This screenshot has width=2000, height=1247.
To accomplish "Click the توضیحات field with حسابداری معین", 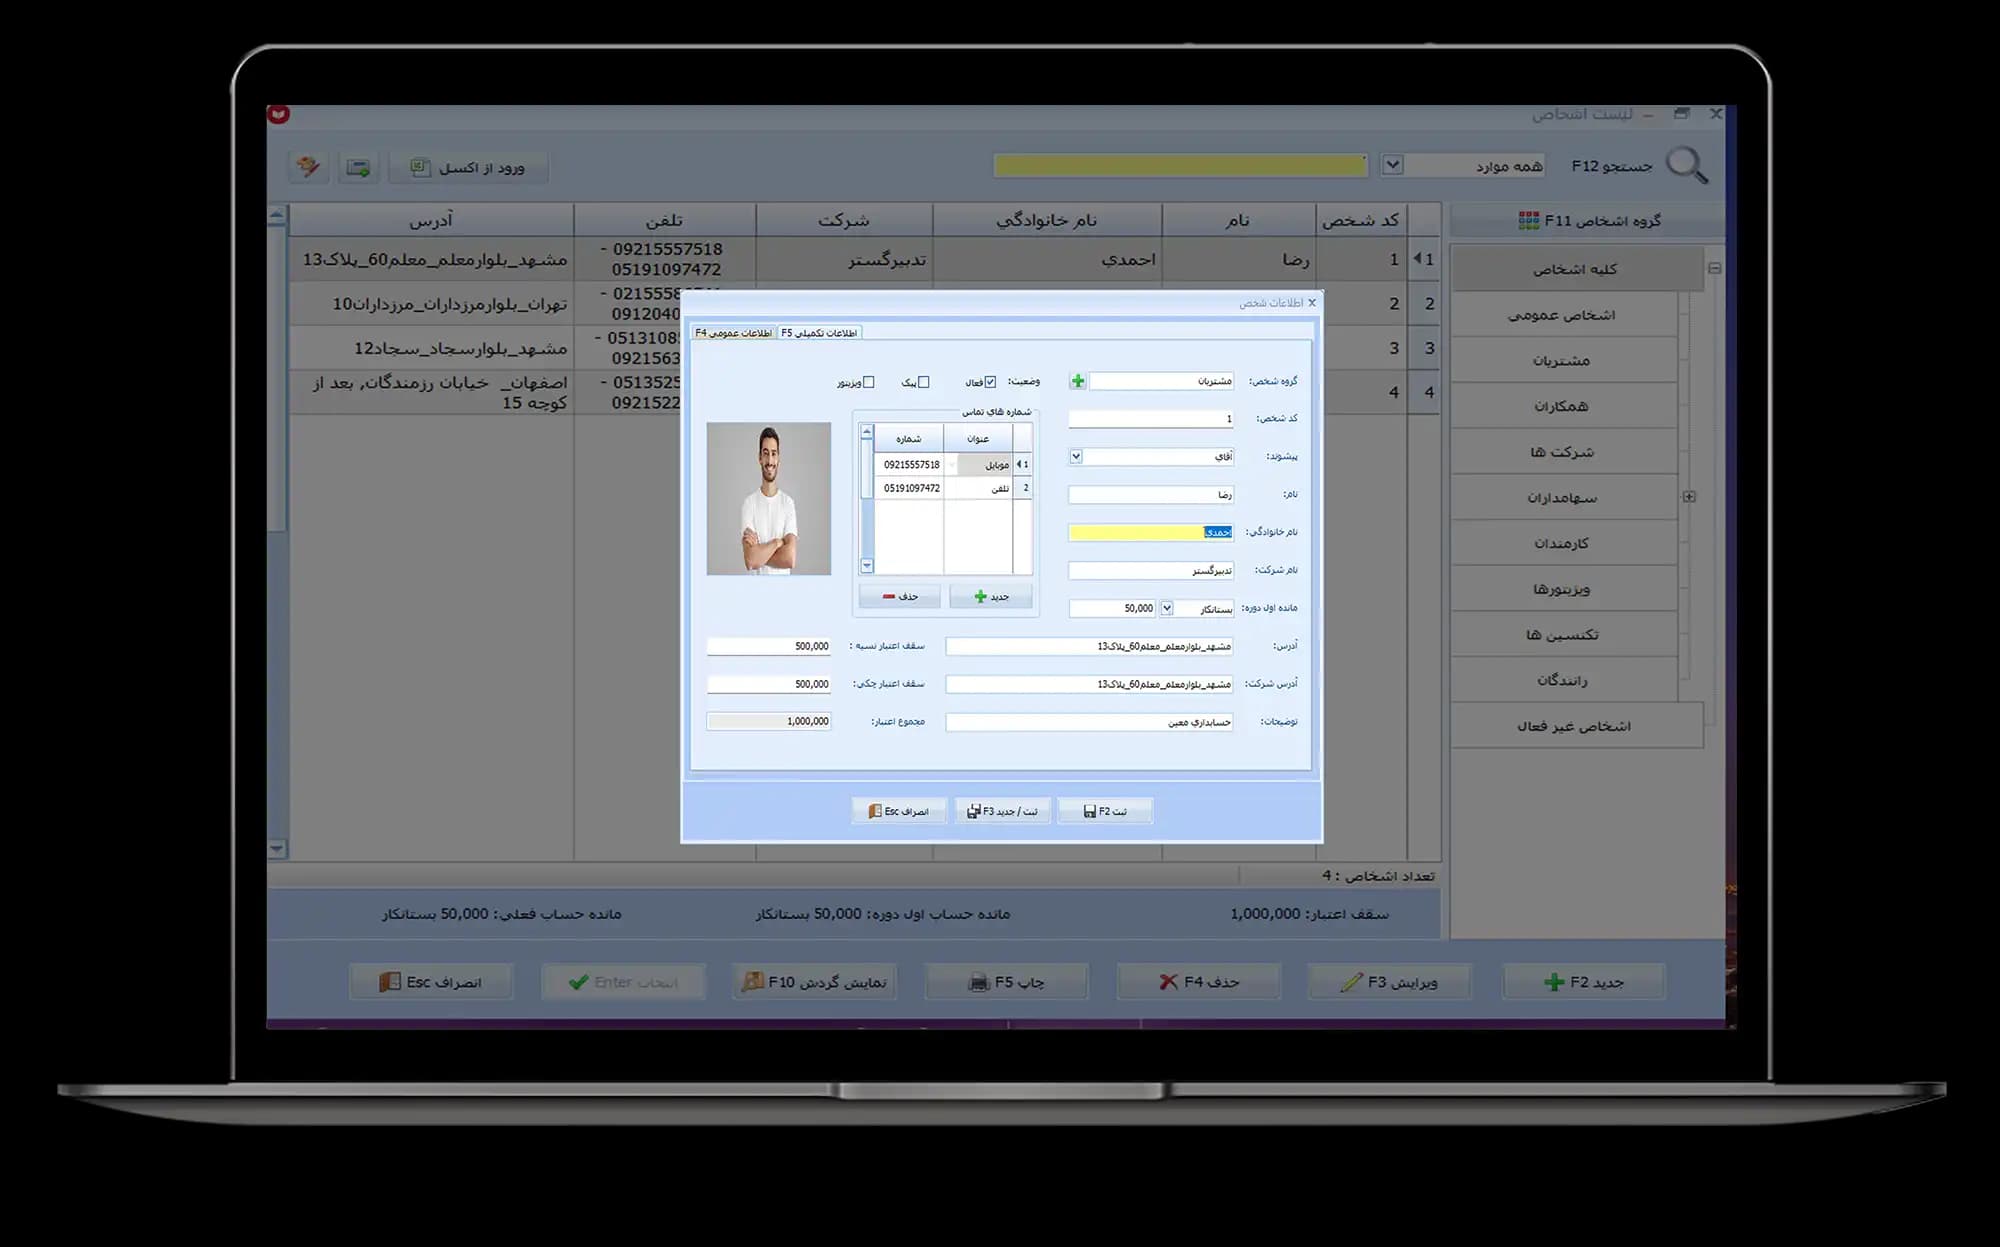I will [1089, 722].
